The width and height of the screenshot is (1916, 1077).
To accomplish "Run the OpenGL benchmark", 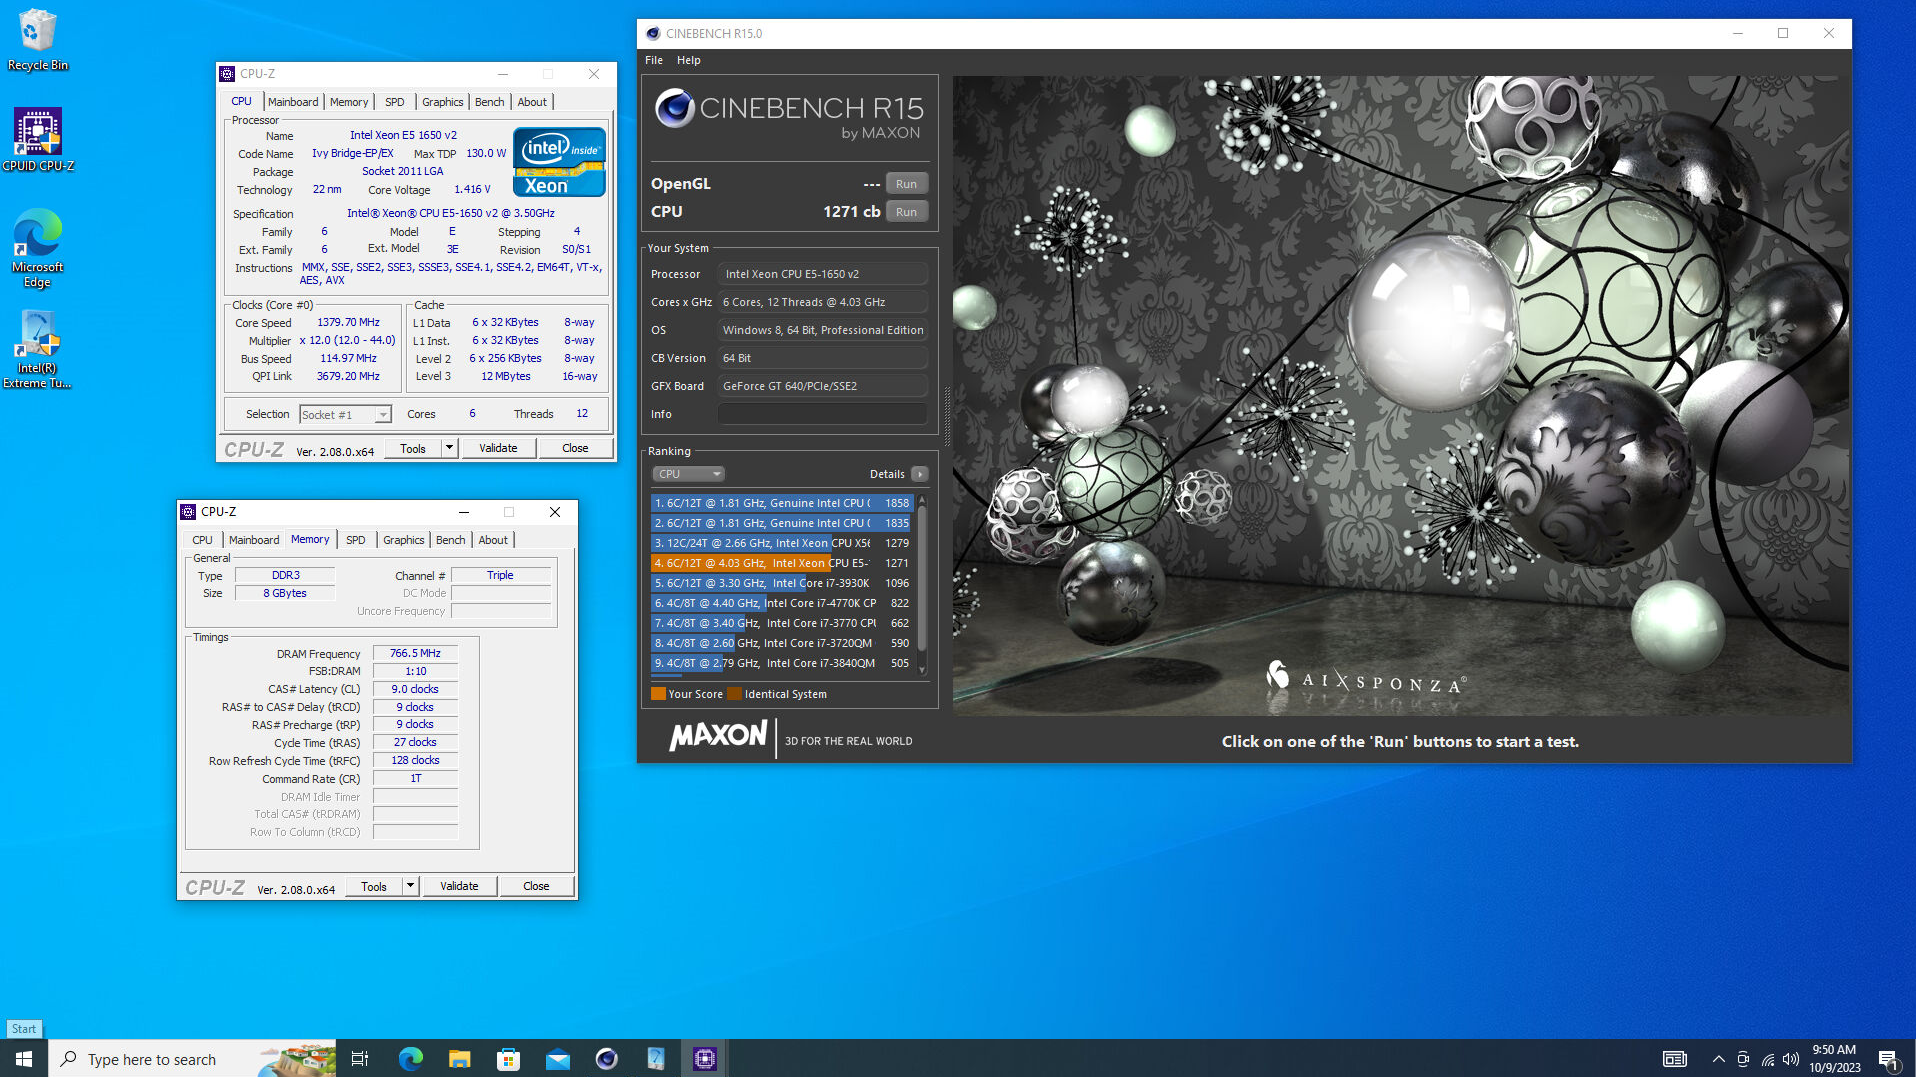I will pos(906,184).
